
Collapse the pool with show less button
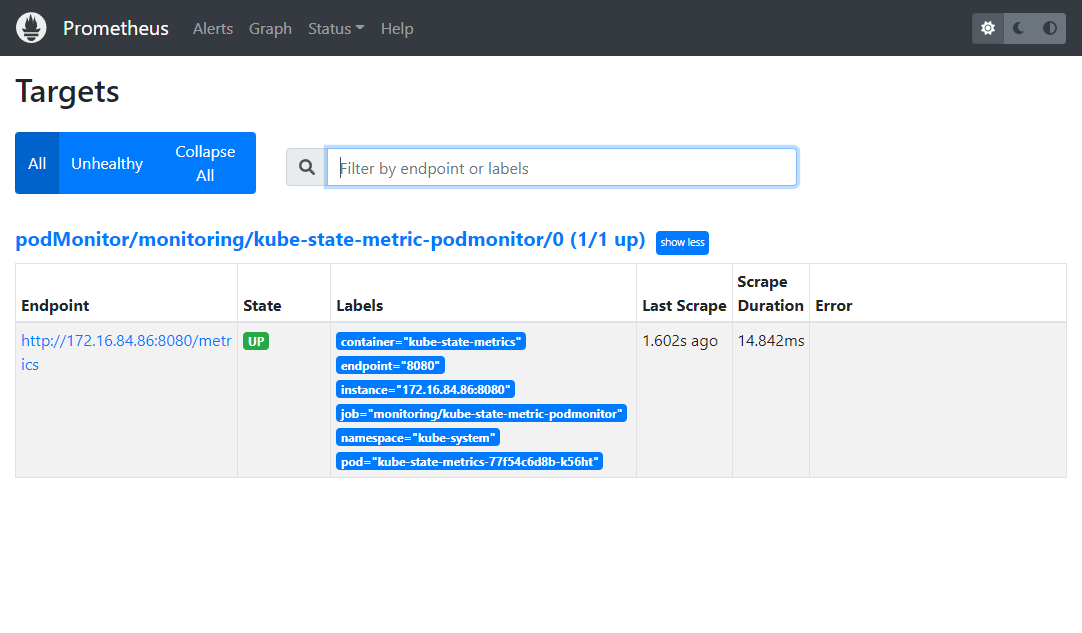point(682,242)
